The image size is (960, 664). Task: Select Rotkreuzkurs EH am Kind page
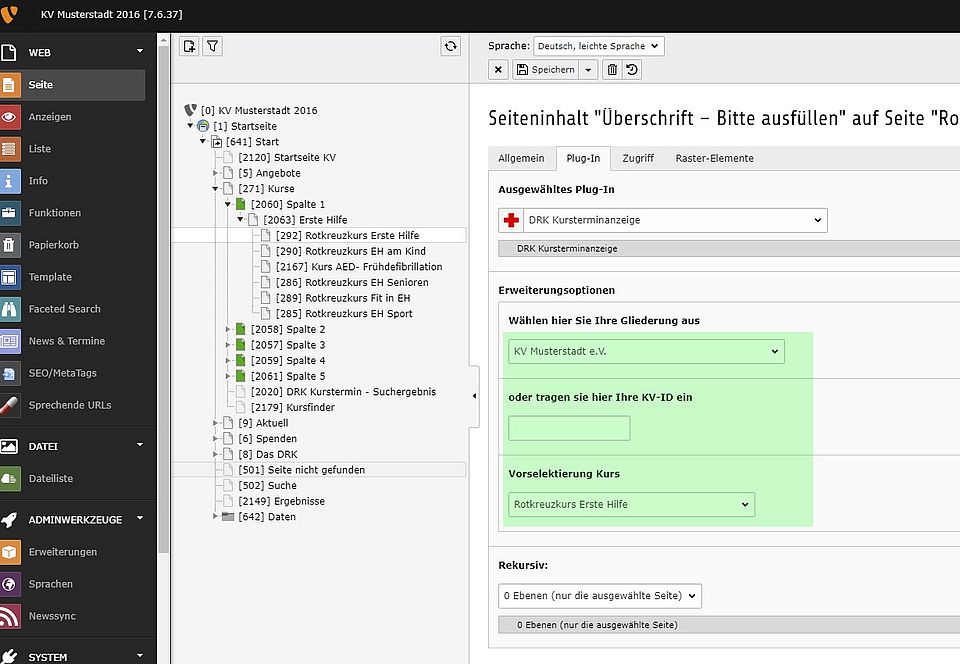[365, 251]
